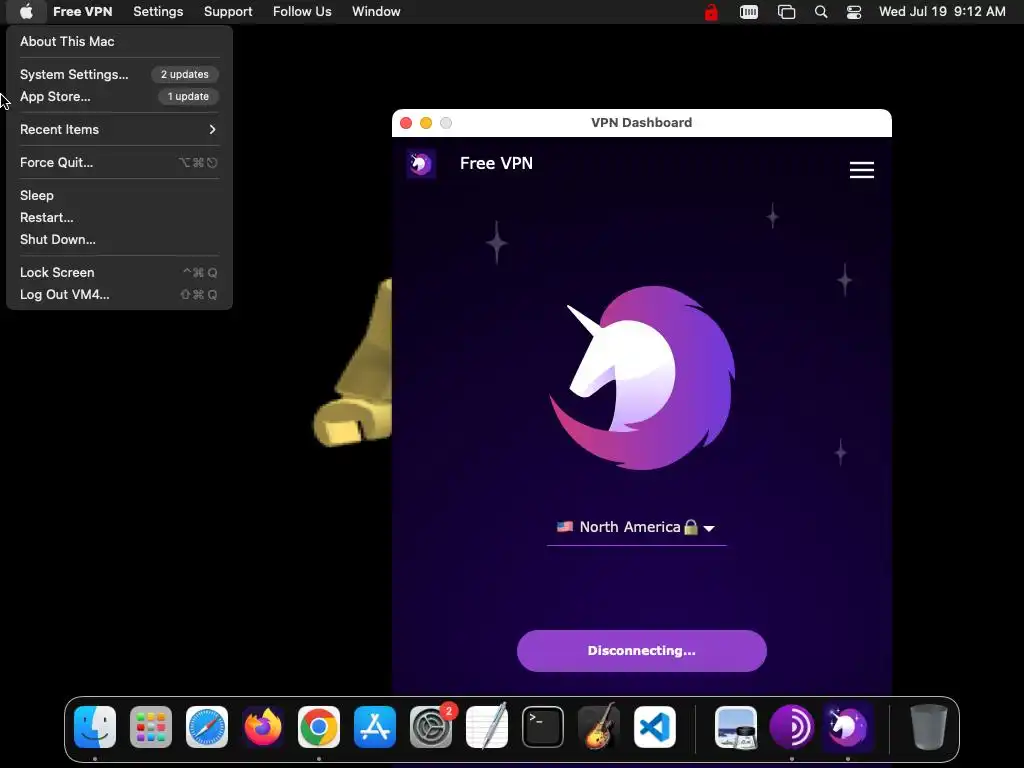Viewport: 1024px width, 768px height.
Task: Click the Free VPN title text in dashboard
Action: [496, 163]
